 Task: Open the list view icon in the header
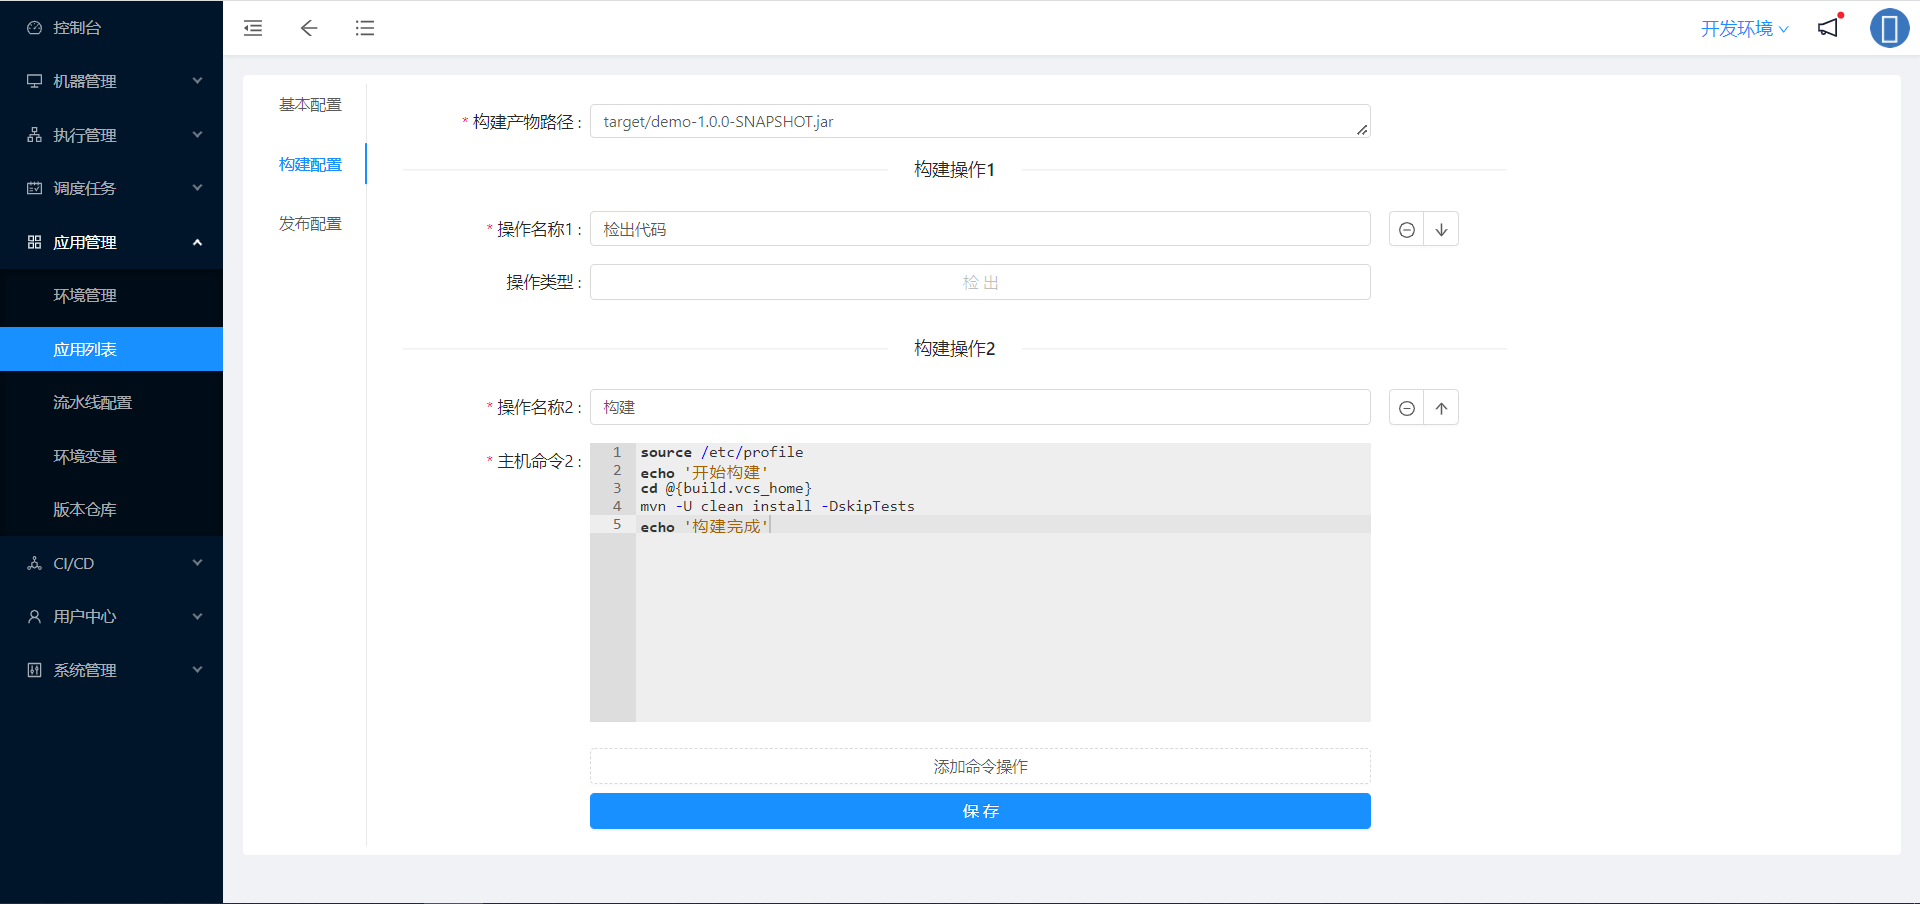click(x=365, y=28)
